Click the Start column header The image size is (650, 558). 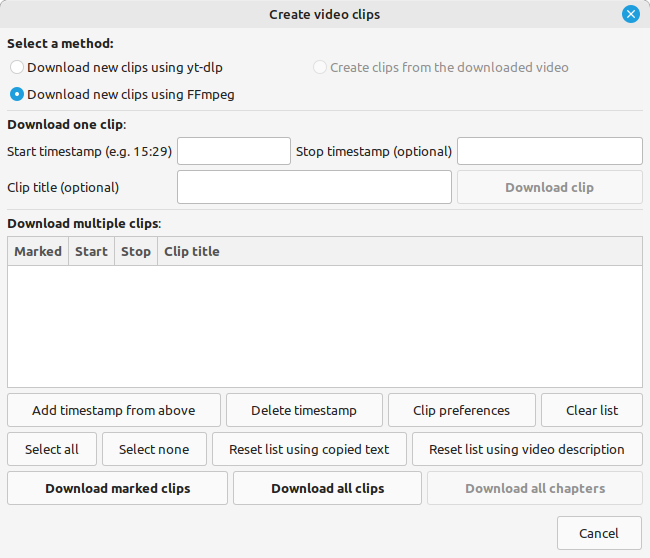[x=91, y=251]
